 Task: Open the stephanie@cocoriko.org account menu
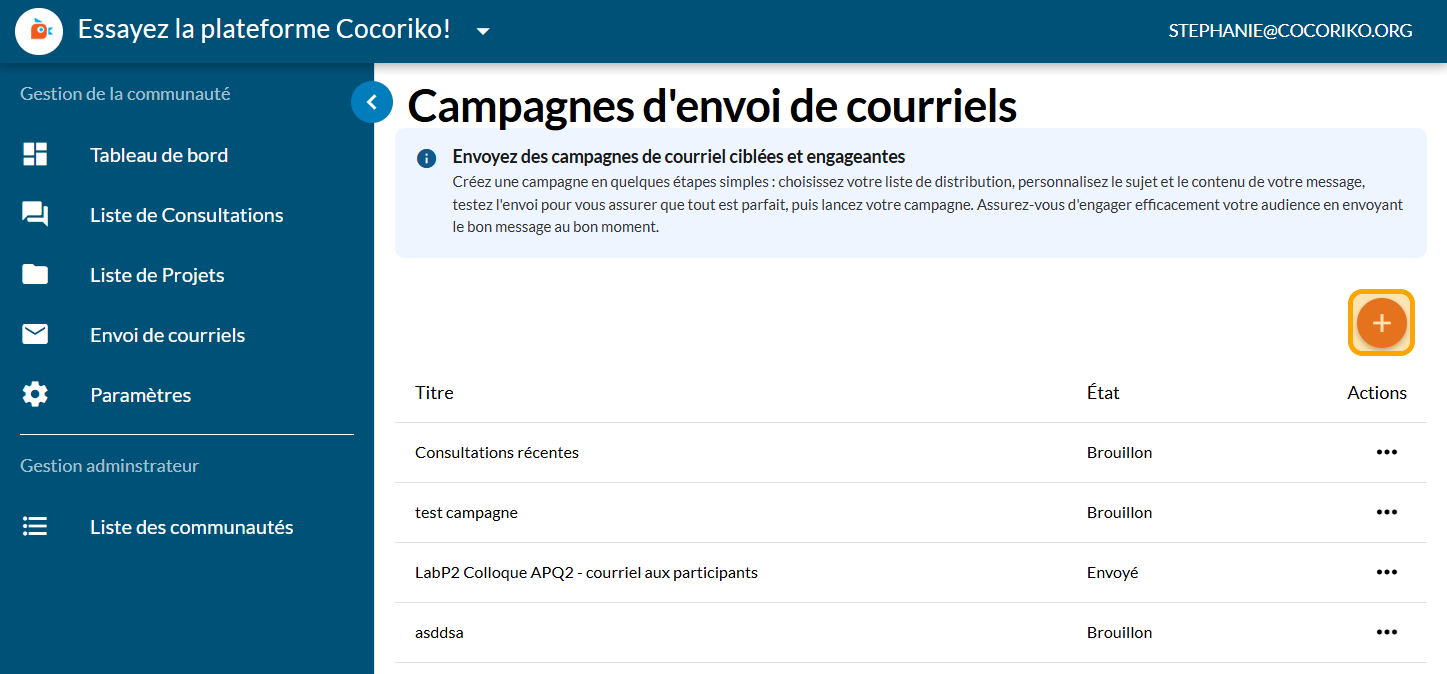(x=1290, y=31)
